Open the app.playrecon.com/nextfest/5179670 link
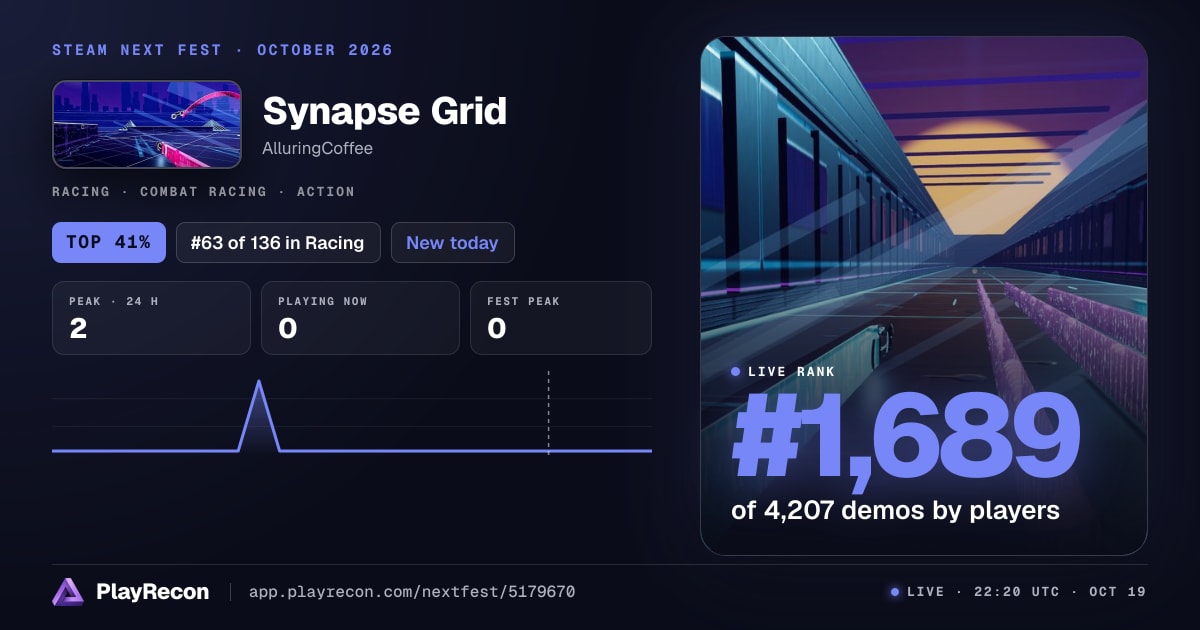 tap(412, 592)
